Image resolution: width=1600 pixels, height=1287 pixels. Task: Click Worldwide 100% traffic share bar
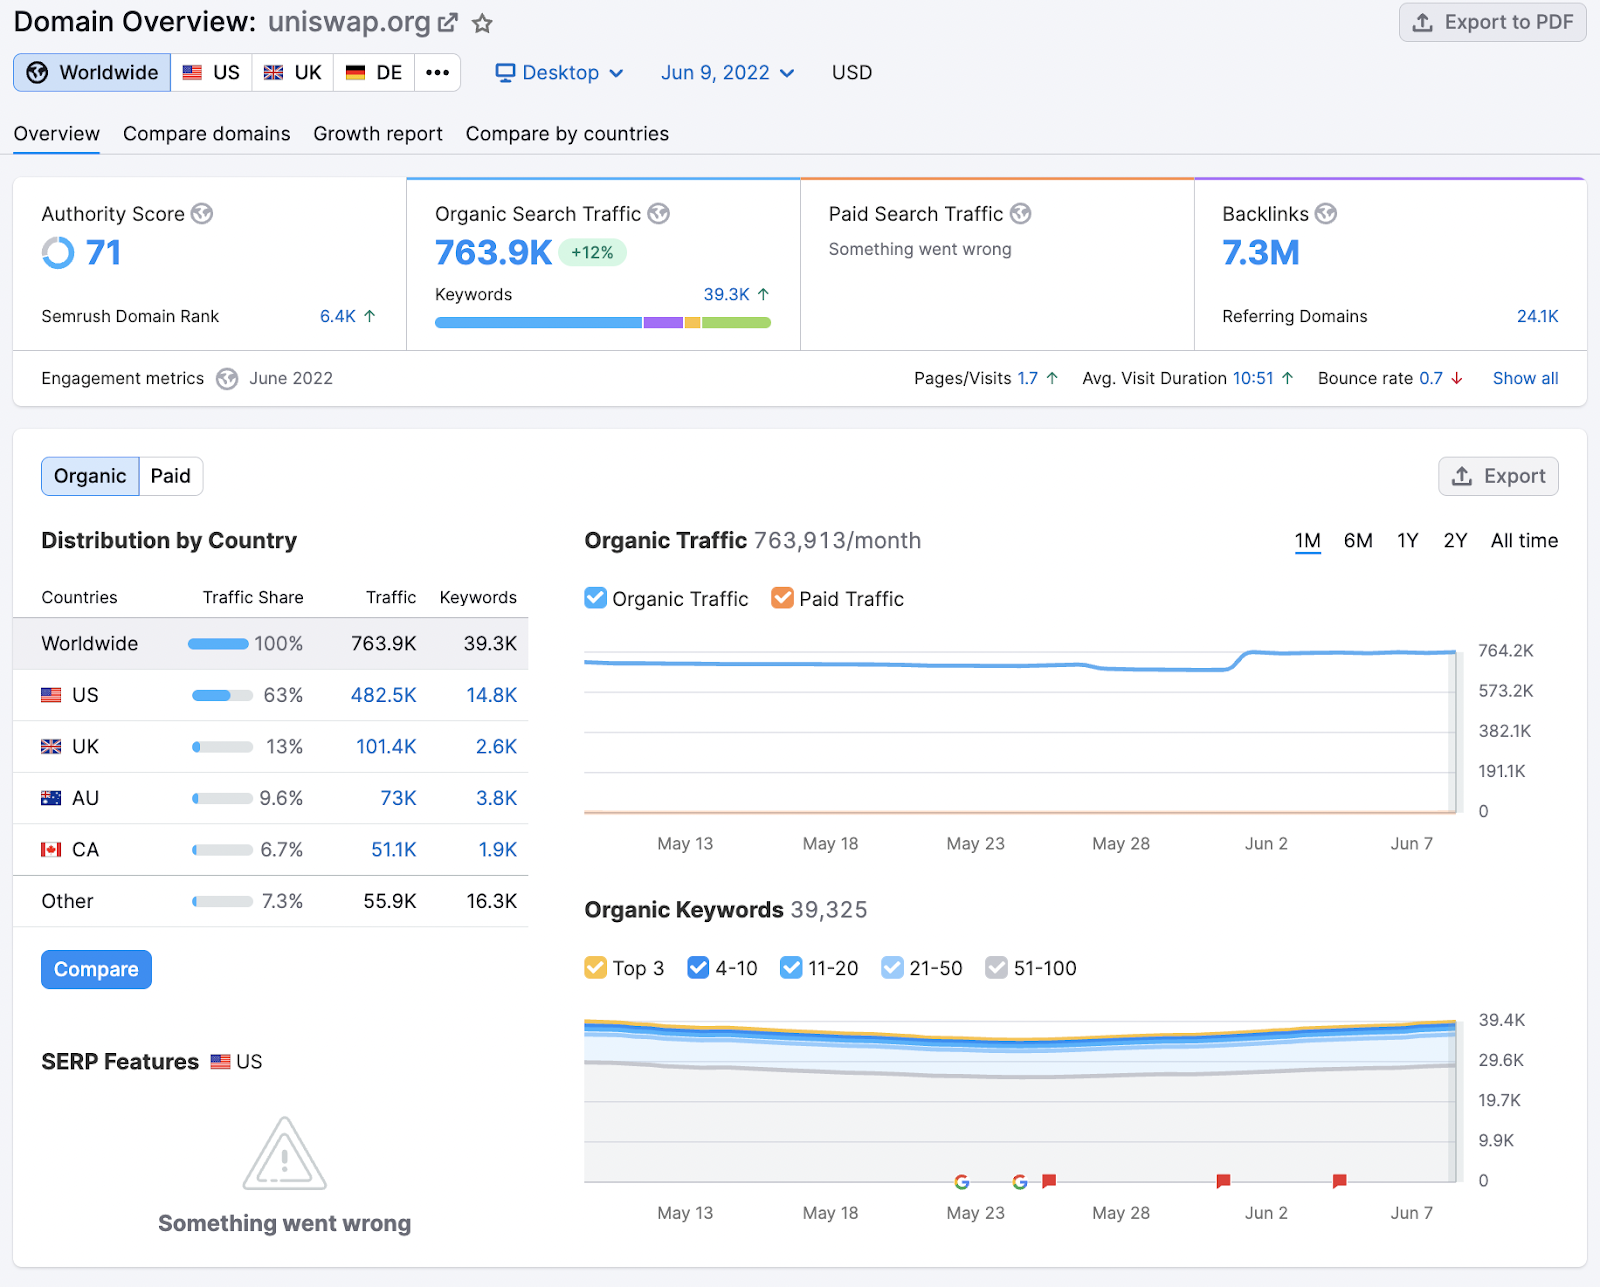[x=218, y=644]
